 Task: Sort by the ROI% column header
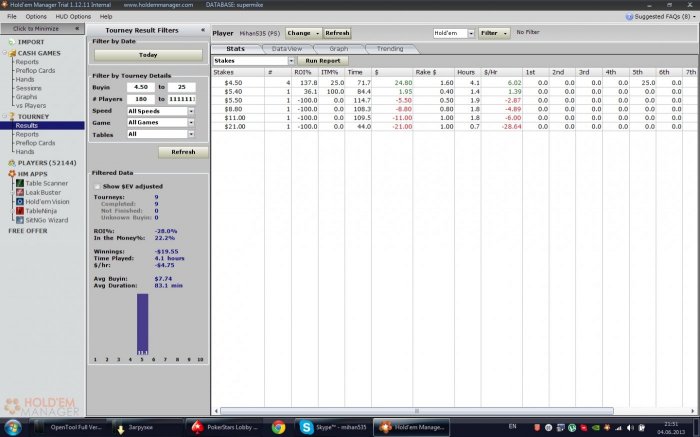304,72
